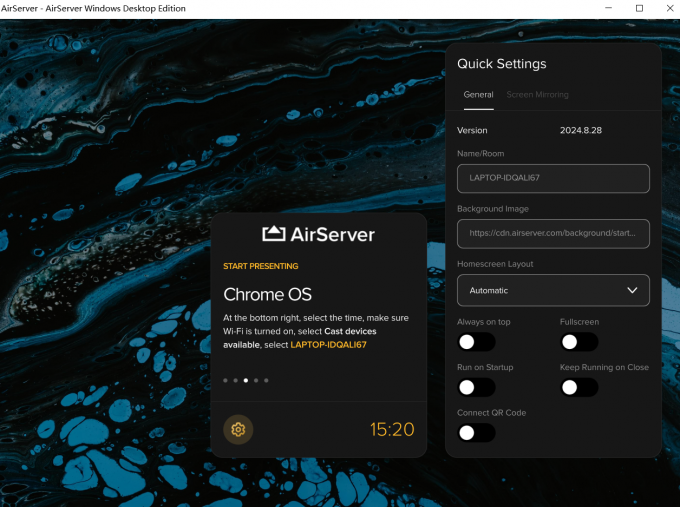Open the Screen Mirroring tab
680x507 pixels.
(537, 95)
